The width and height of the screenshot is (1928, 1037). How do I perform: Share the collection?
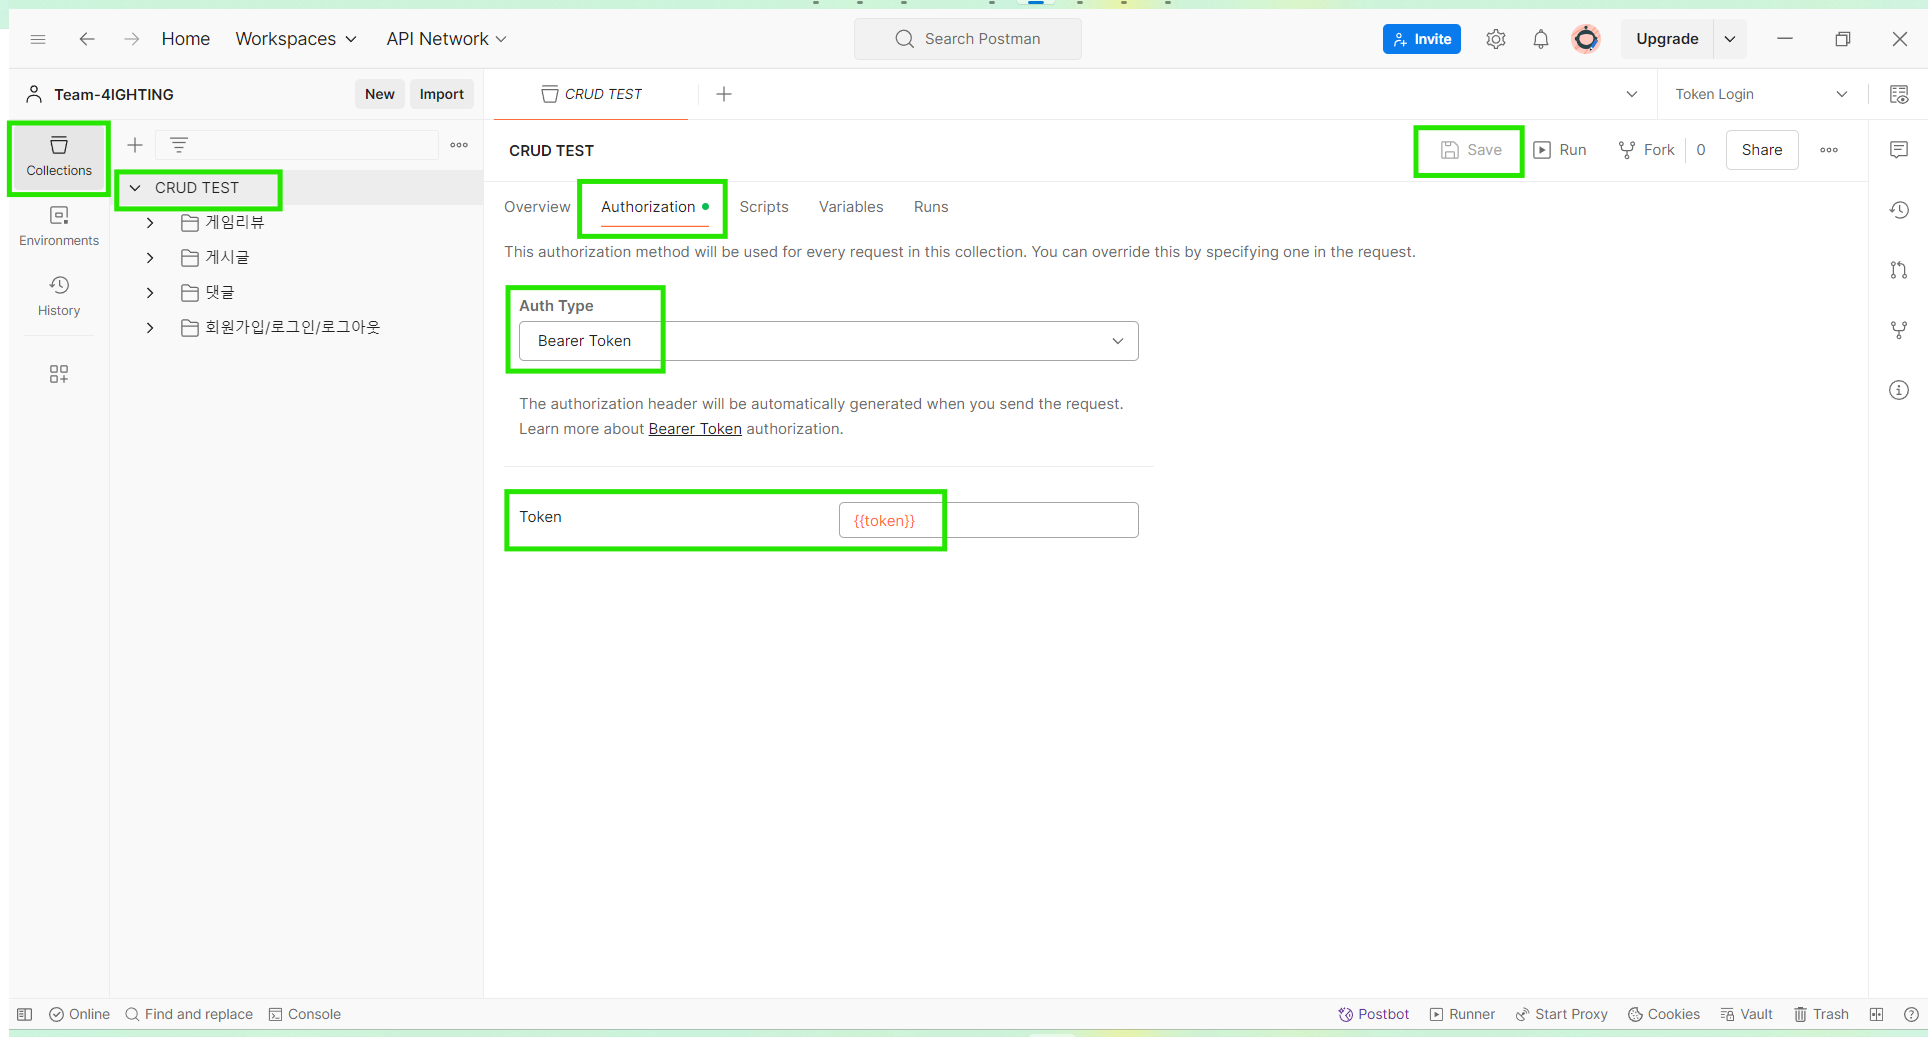coord(1762,150)
